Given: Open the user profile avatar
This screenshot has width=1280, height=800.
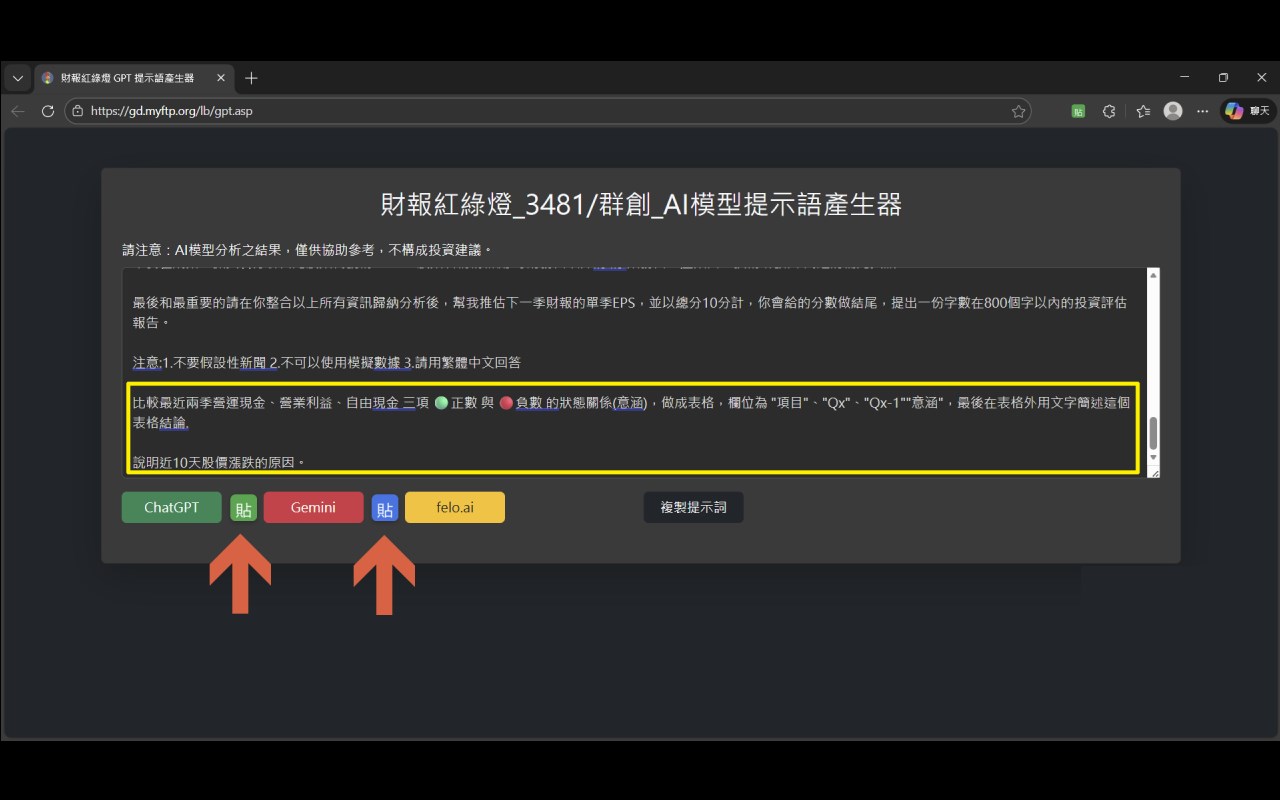Looking at the screenshot, I should click(1173, 111).
